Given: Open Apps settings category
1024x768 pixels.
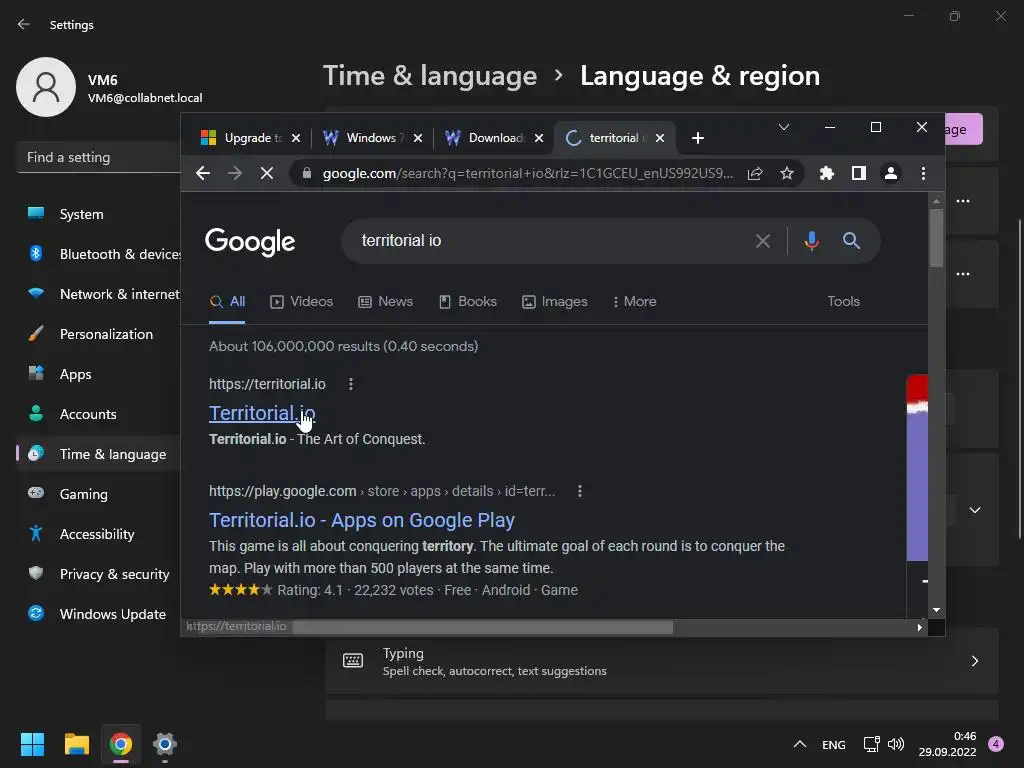Looking at the screenshot, I should (98, 374).
